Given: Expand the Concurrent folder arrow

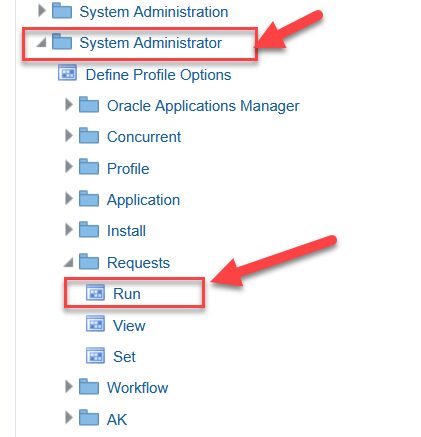Looking at the screenshot, I should pos(69,135).
